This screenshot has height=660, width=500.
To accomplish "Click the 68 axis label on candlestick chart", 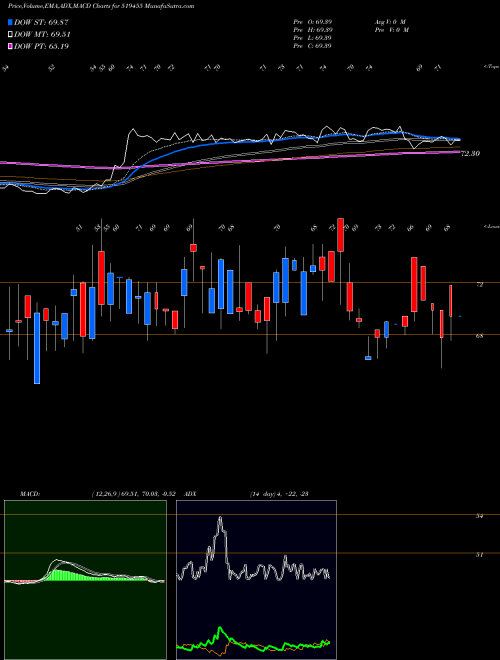I will tap(479, 336).
